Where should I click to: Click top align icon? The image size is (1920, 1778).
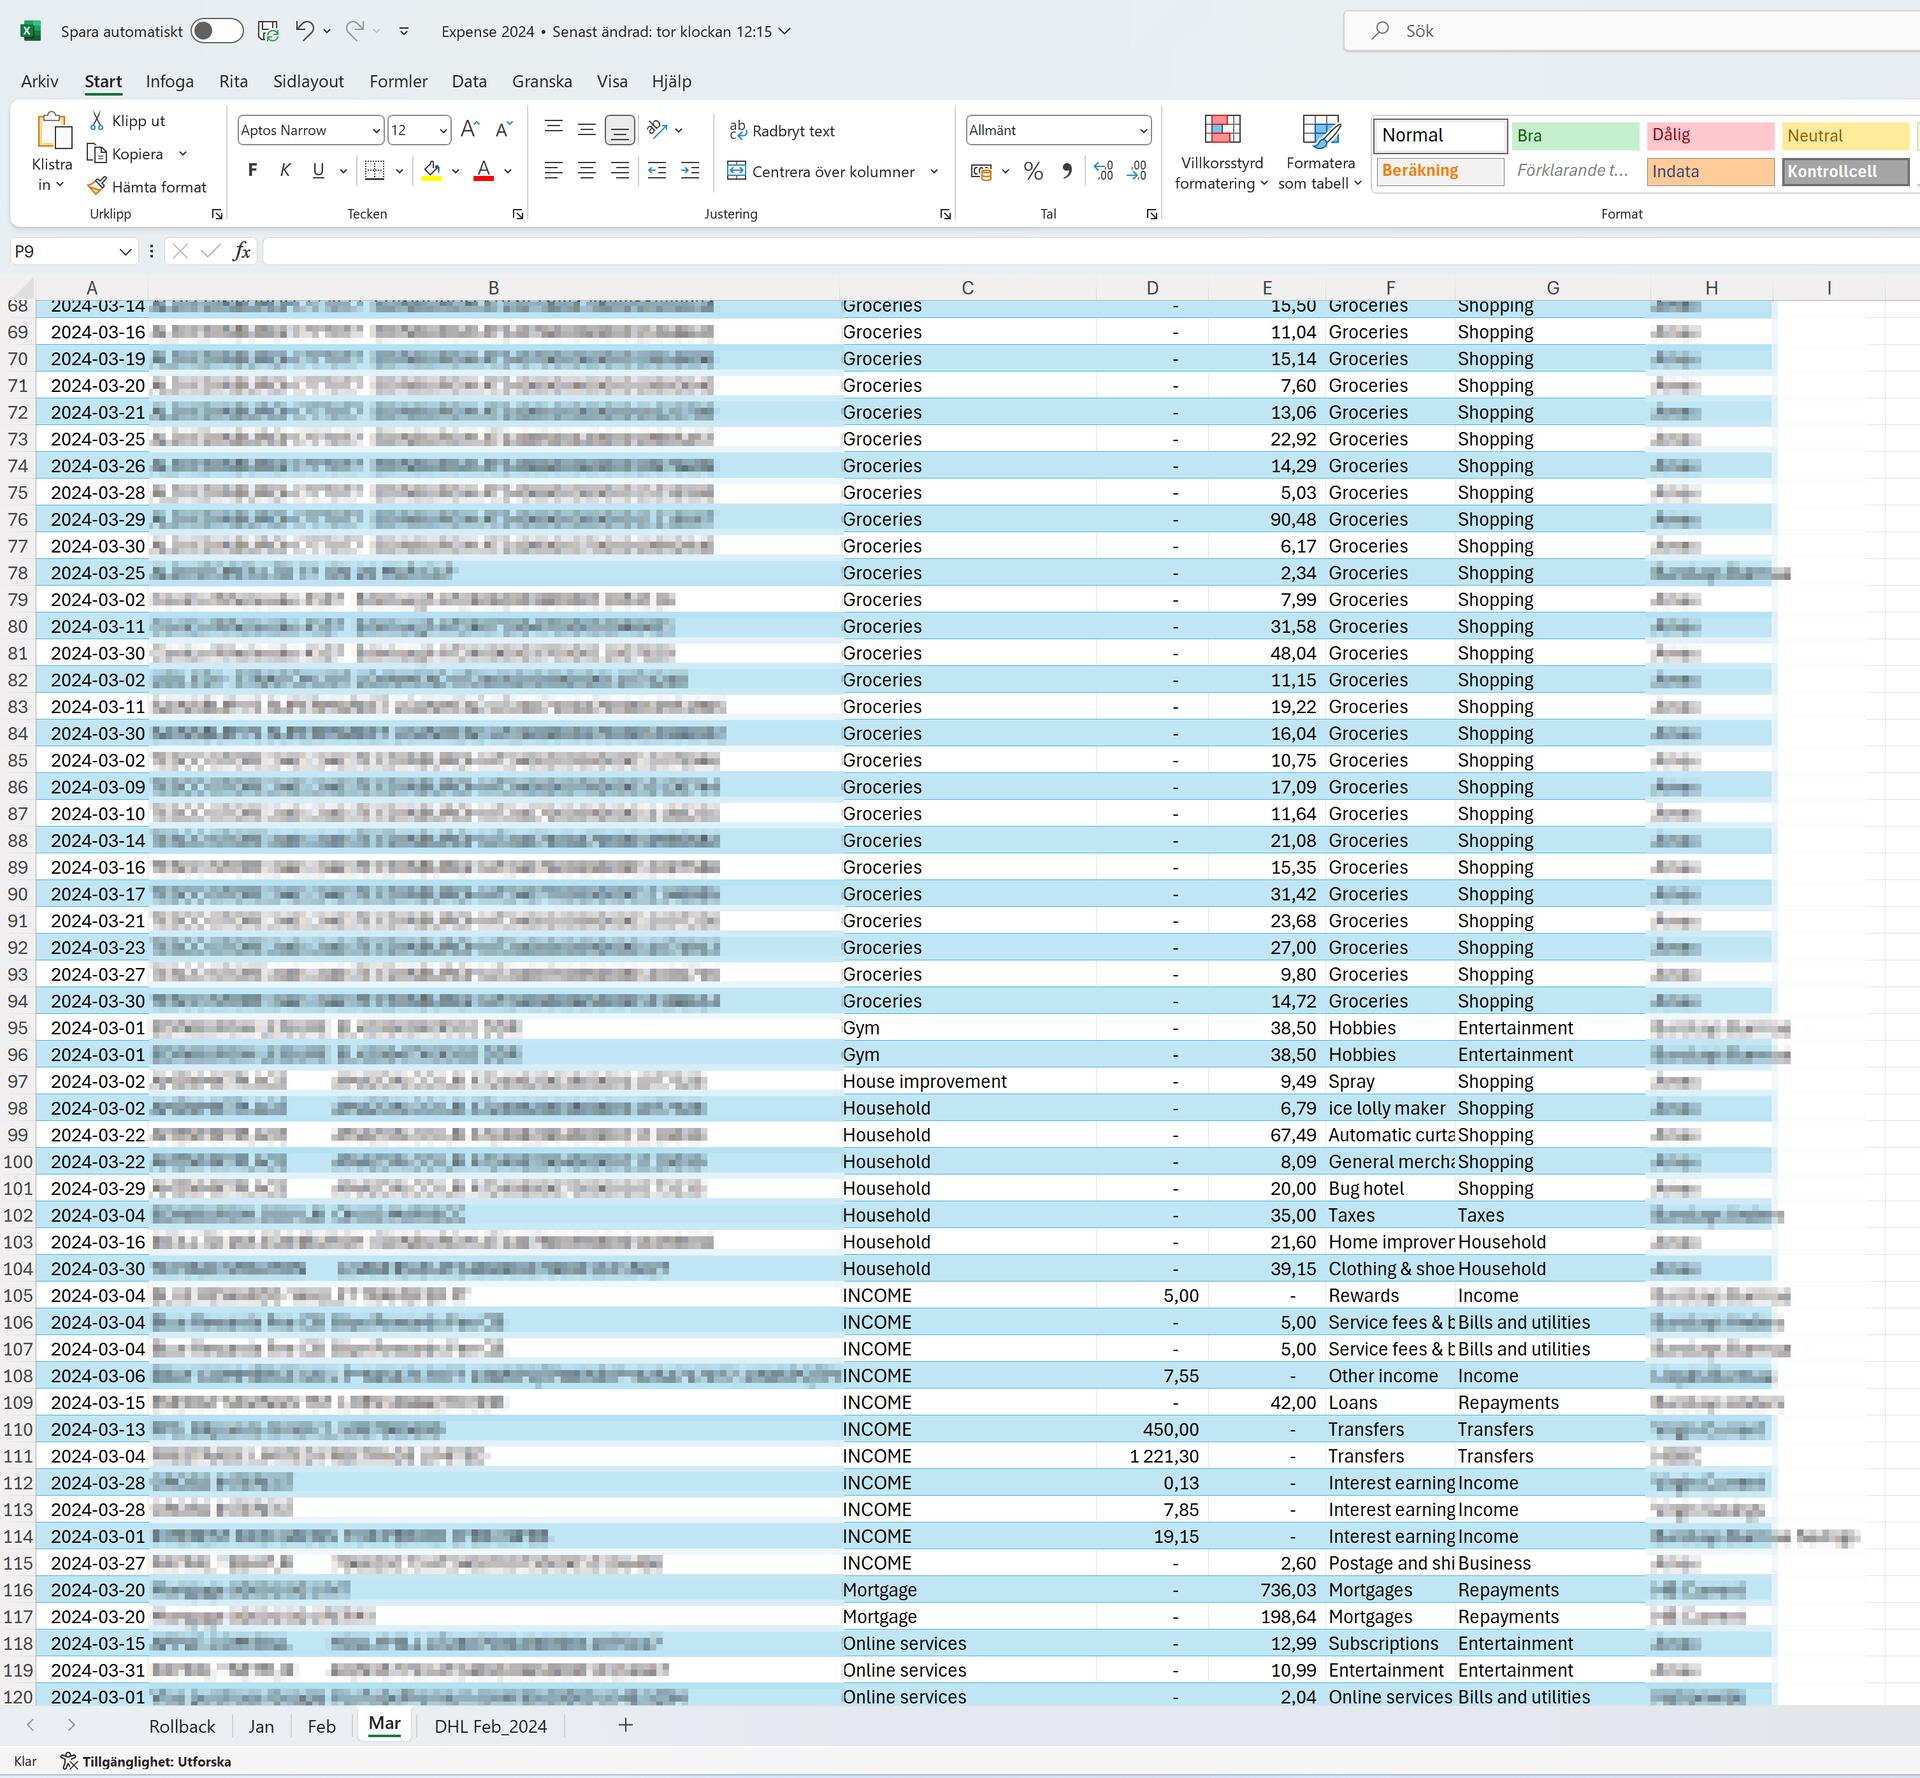553,129
